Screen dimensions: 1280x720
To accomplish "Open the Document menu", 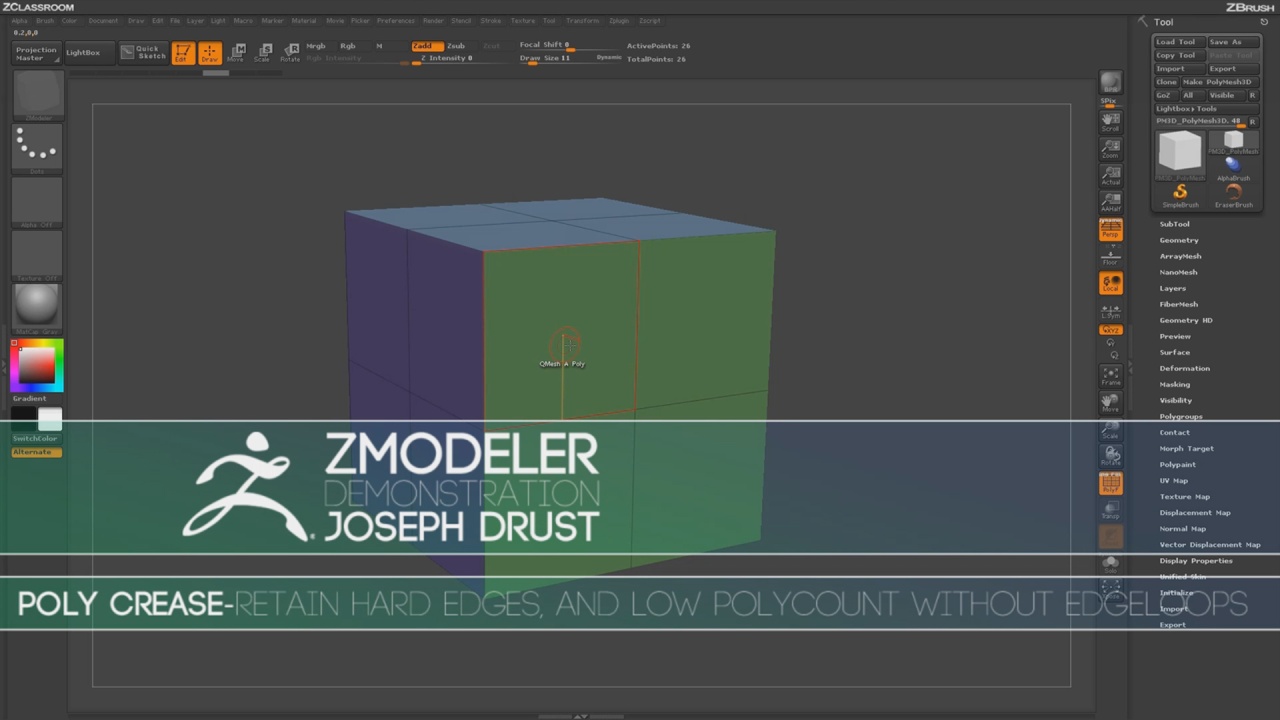I will pos(103,21).
